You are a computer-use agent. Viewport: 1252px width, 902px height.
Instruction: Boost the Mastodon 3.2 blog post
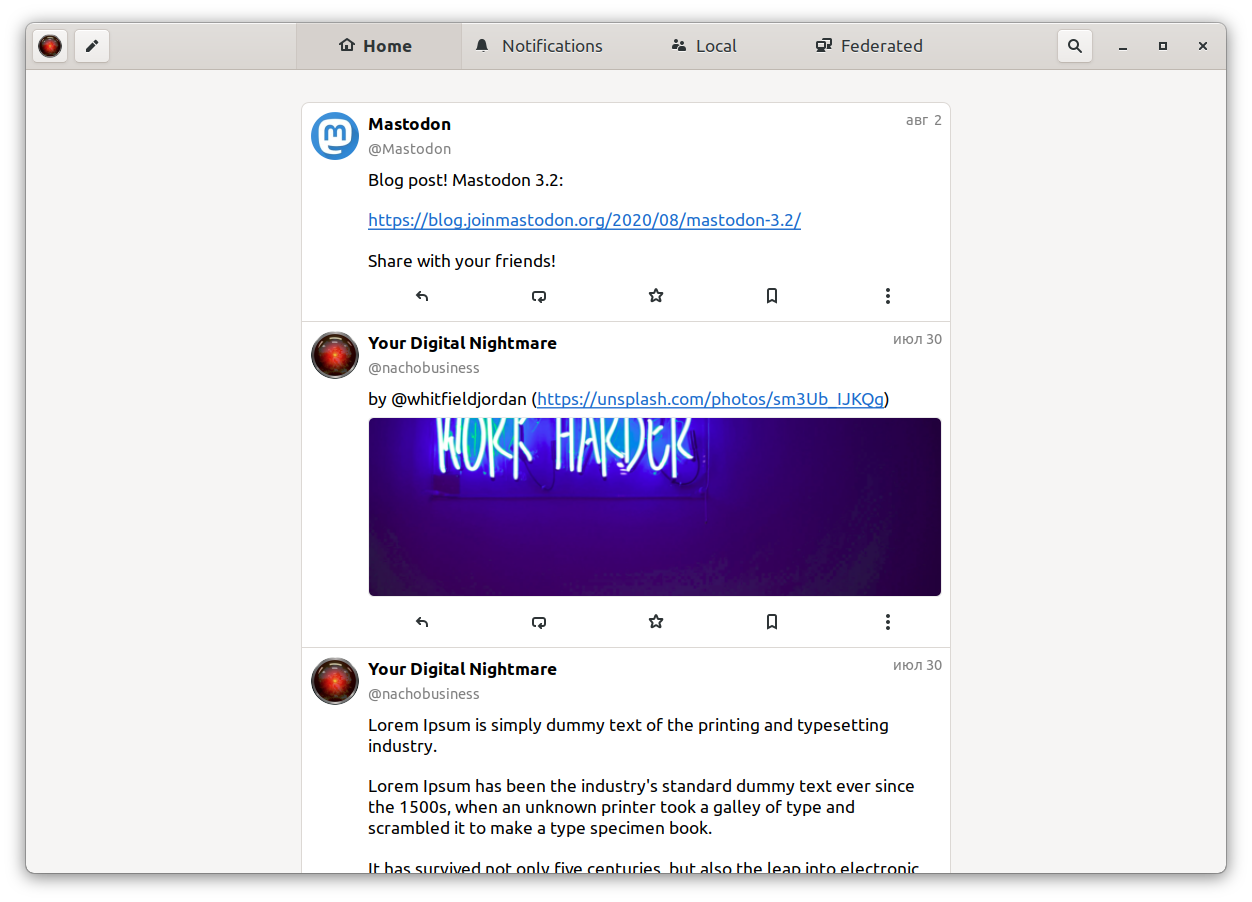[539, 296]
